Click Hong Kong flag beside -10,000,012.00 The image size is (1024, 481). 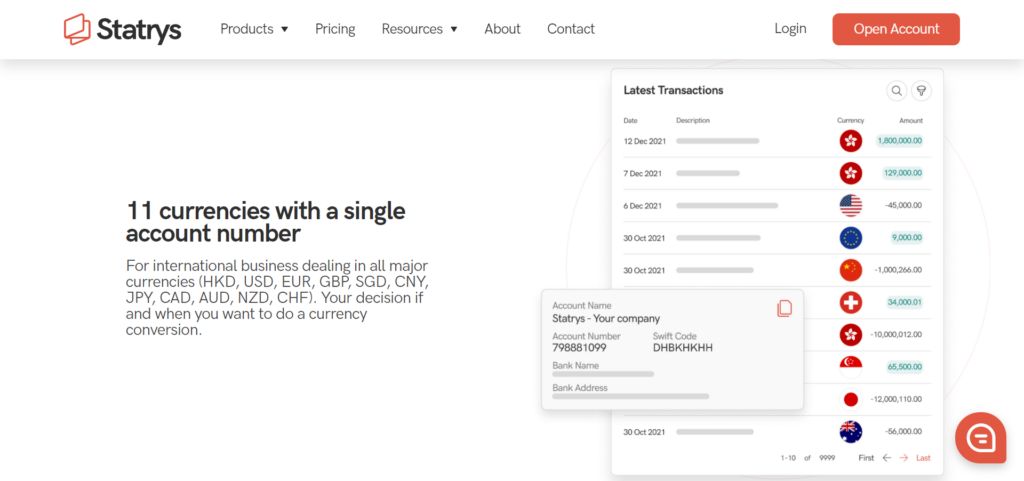click(x=850, y=334)
